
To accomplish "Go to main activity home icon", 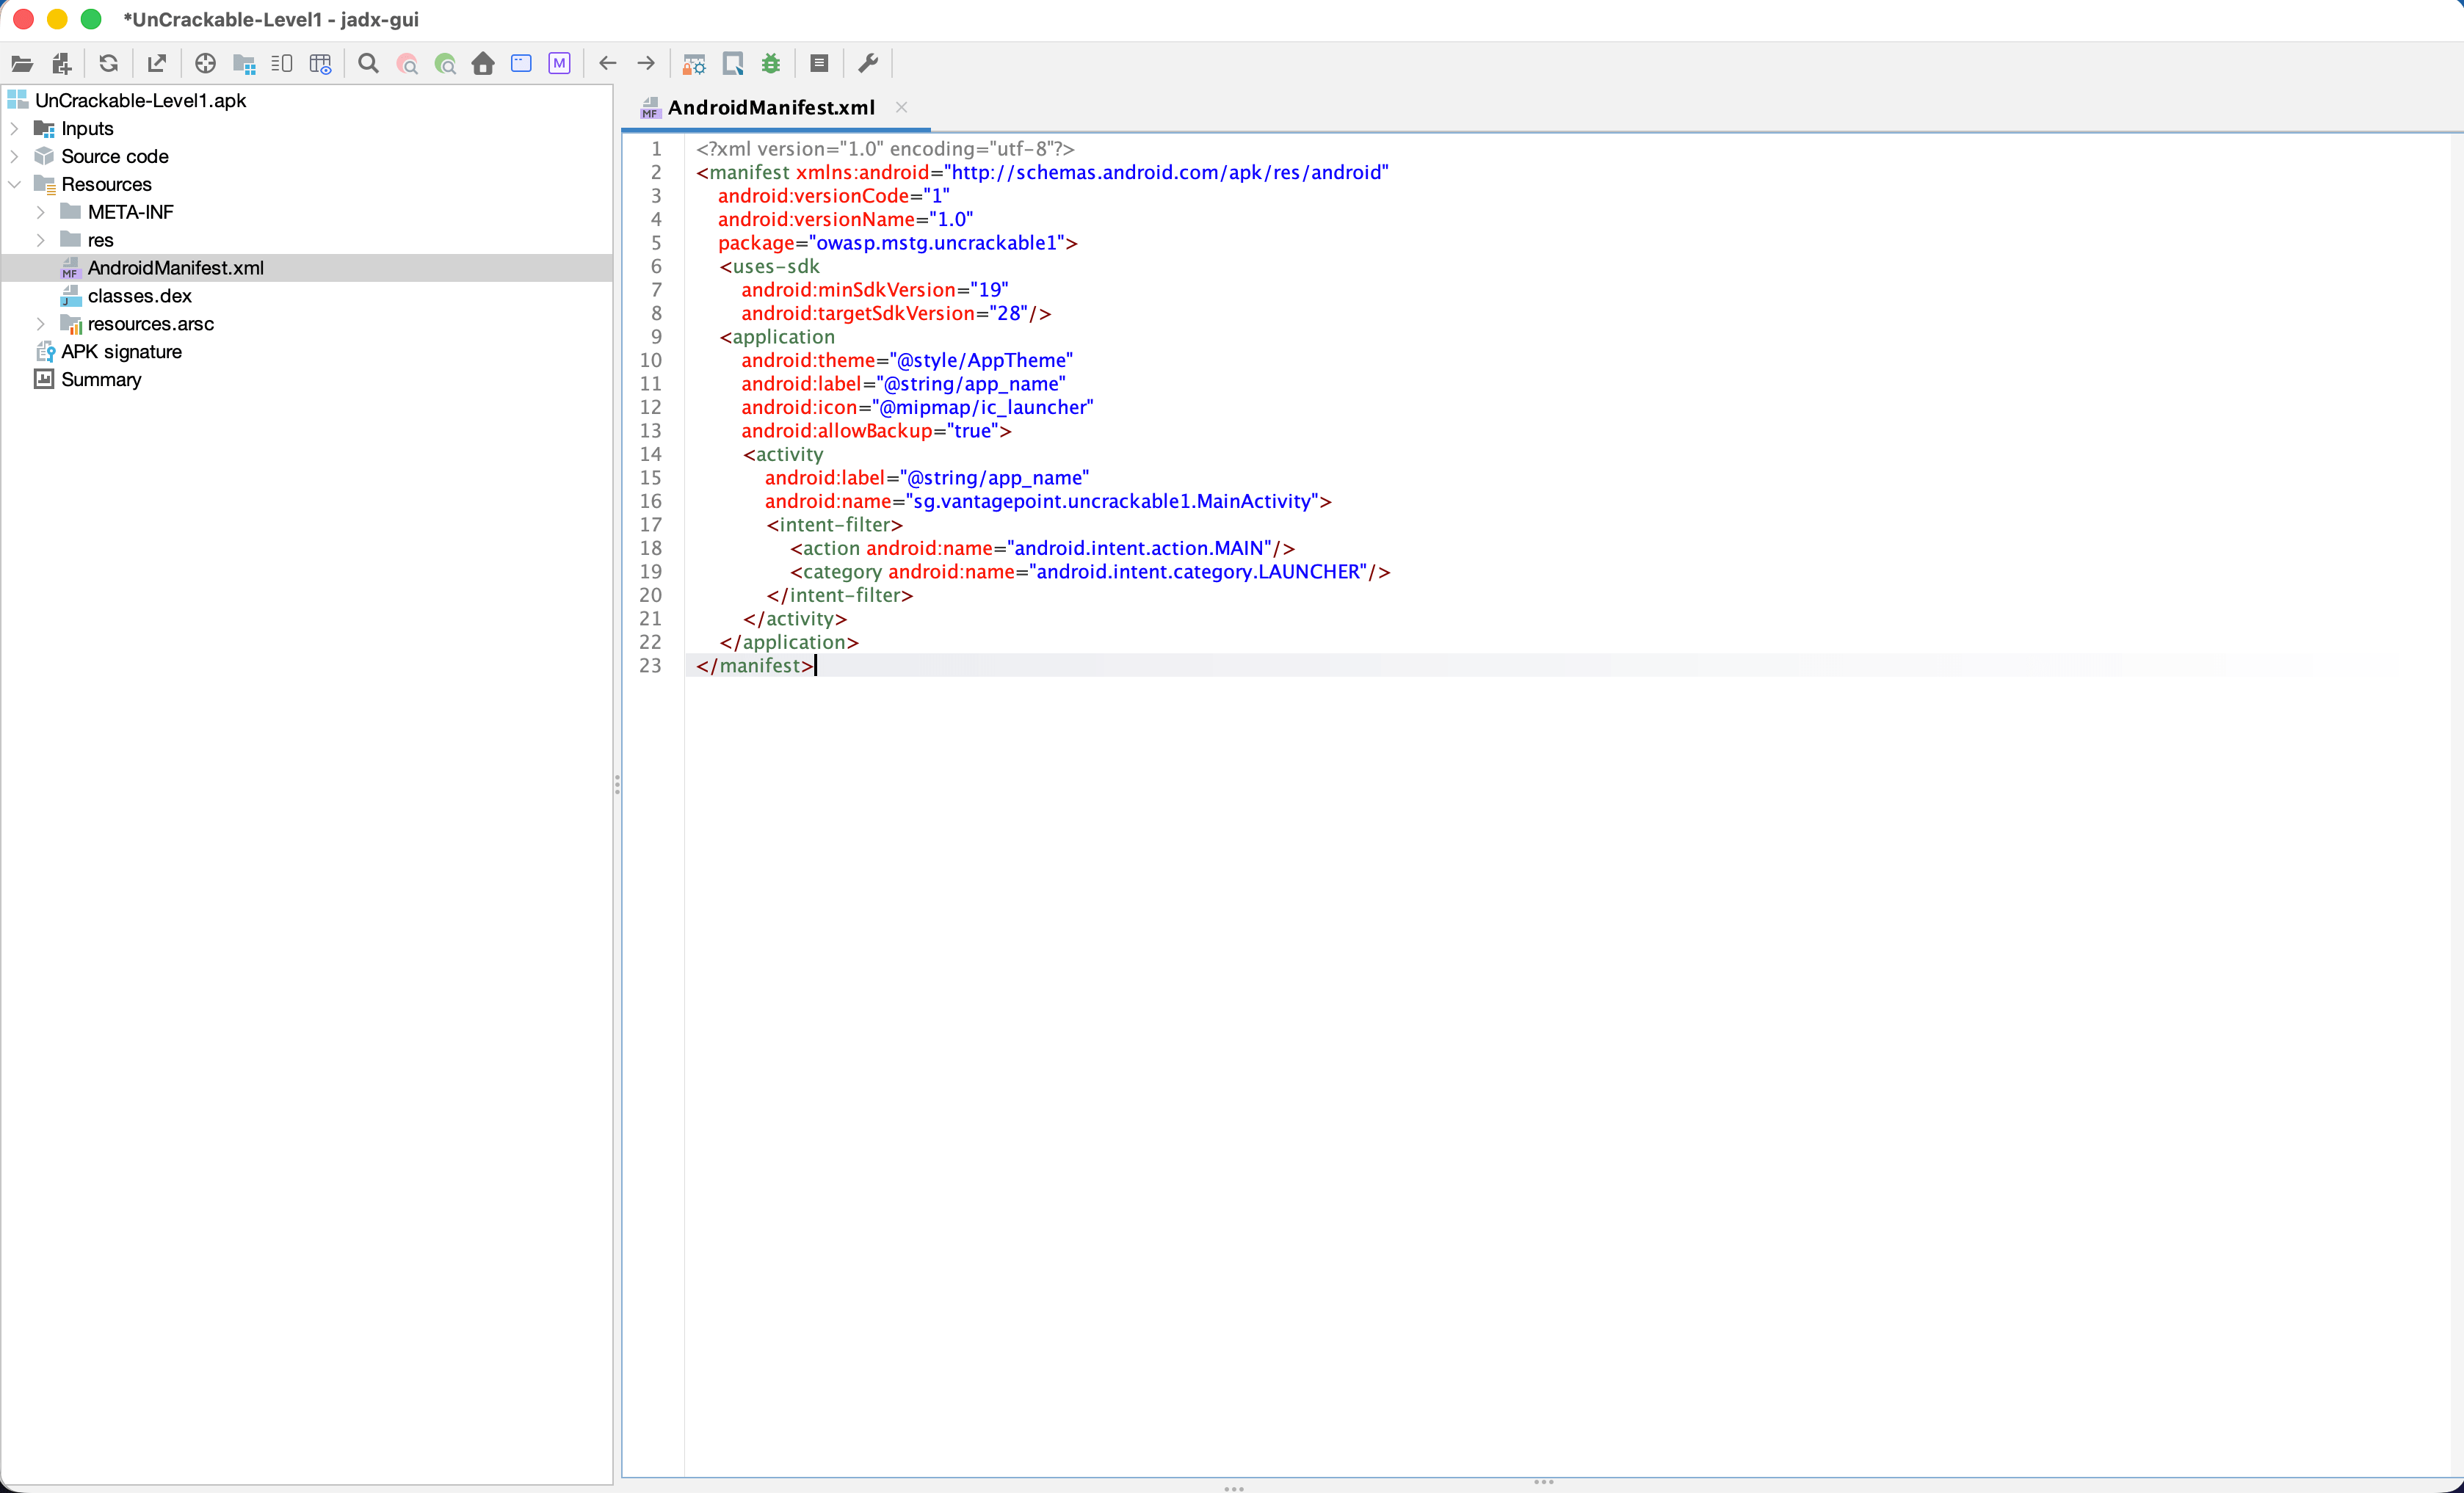I will [x=483, y=64].
